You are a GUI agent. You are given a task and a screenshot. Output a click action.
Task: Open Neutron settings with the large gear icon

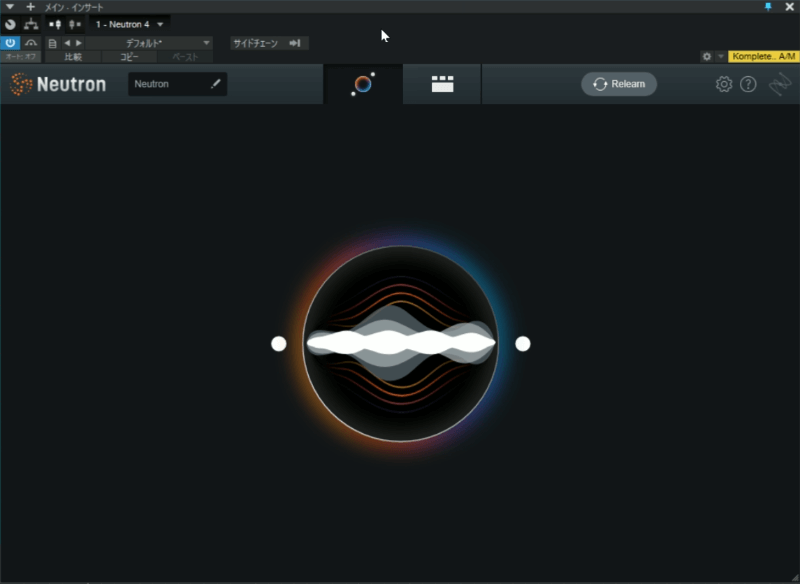723,84
